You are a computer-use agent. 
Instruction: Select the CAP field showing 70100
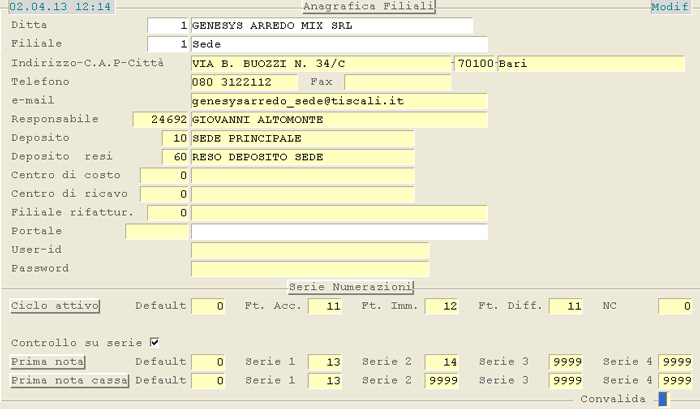click(474, 64)
